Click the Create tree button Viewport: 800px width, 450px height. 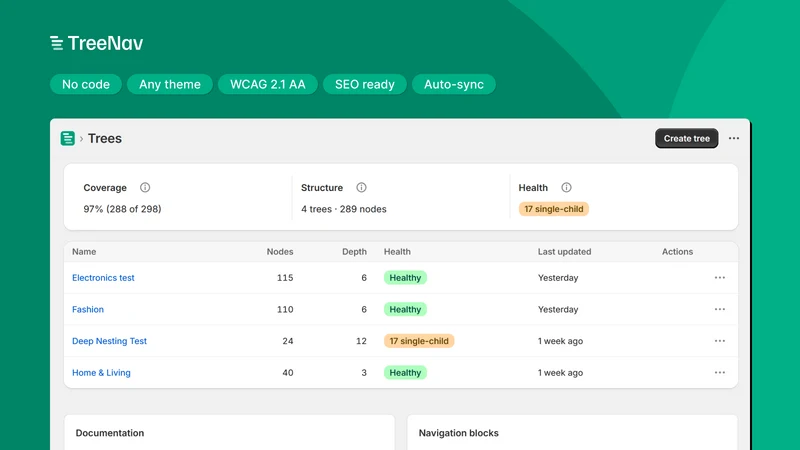[x=686, y=138]
